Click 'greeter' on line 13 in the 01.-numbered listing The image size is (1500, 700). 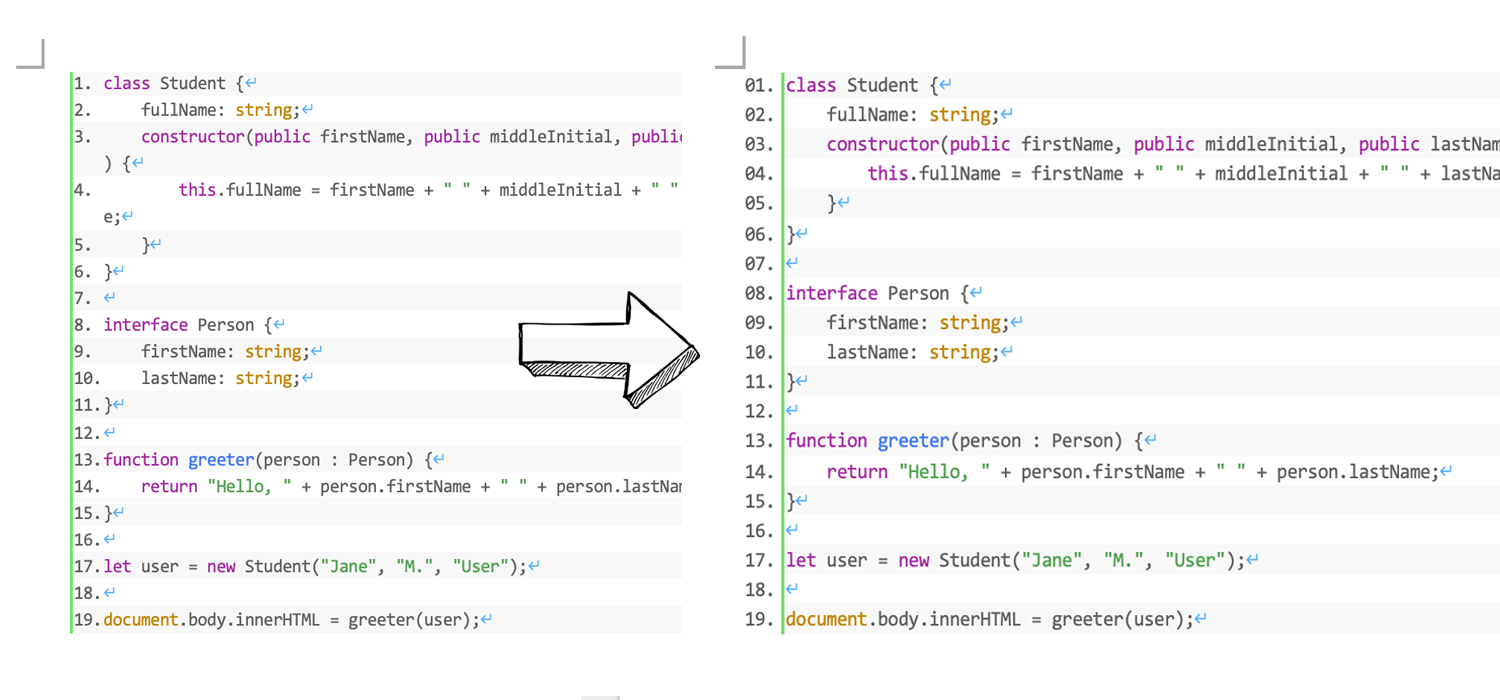pyautogui.click(x=914, y=441)
